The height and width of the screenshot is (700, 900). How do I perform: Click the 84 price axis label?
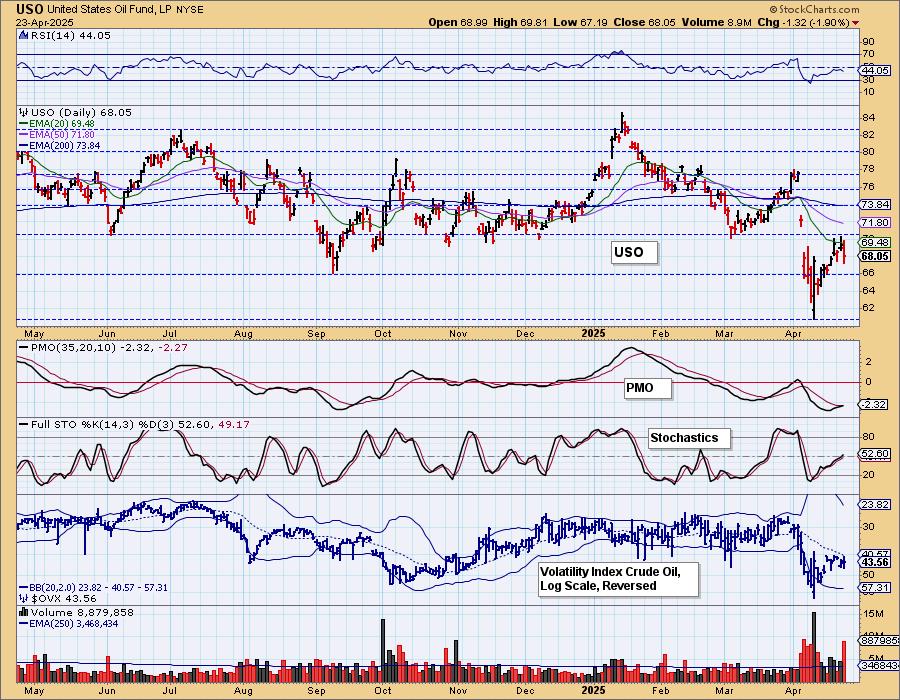click(x=869, y=118)
